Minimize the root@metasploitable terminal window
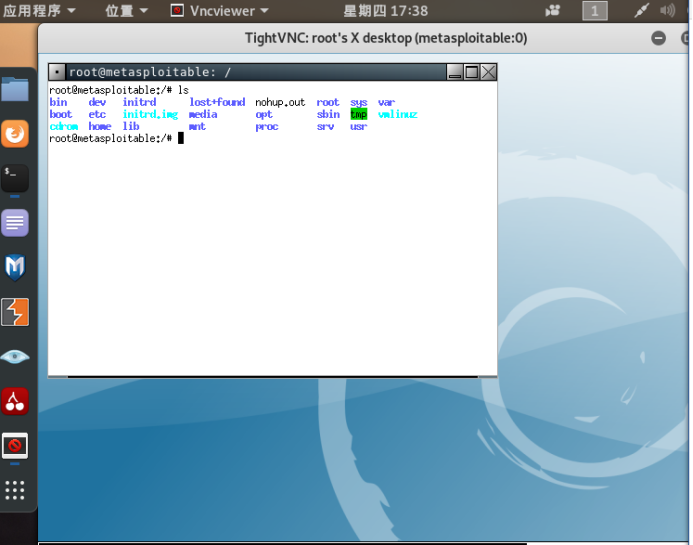The image size is (693, 545). tap(455, 72)
